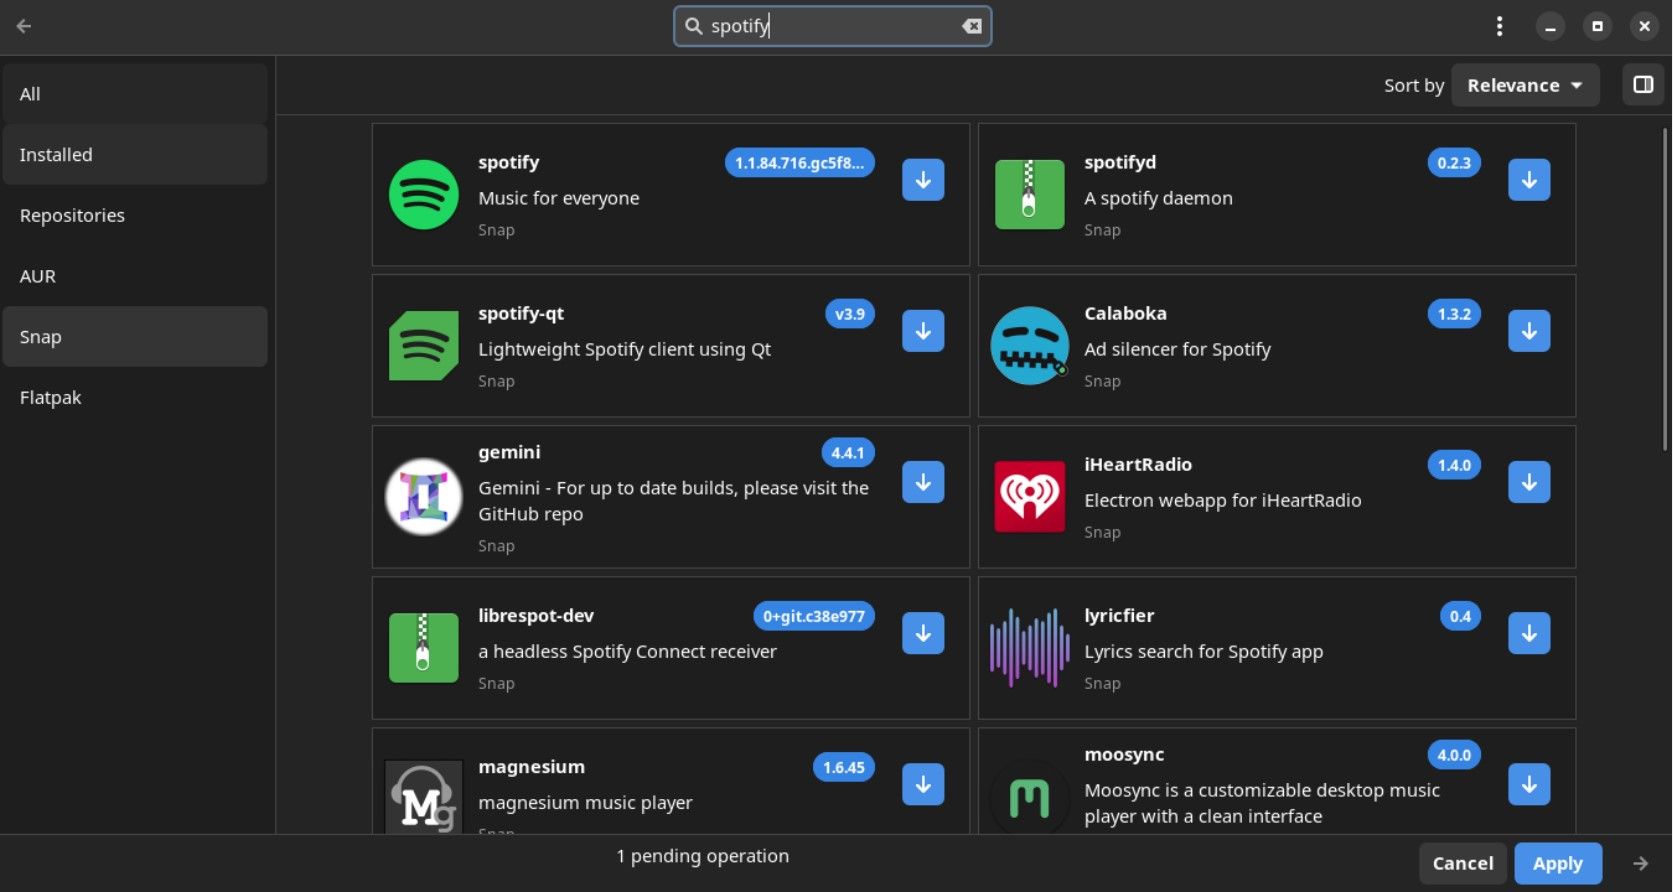Click the spotify-qt download arrow button
The width and height of the screenshot is (1673, 892).
coord(923,331)
